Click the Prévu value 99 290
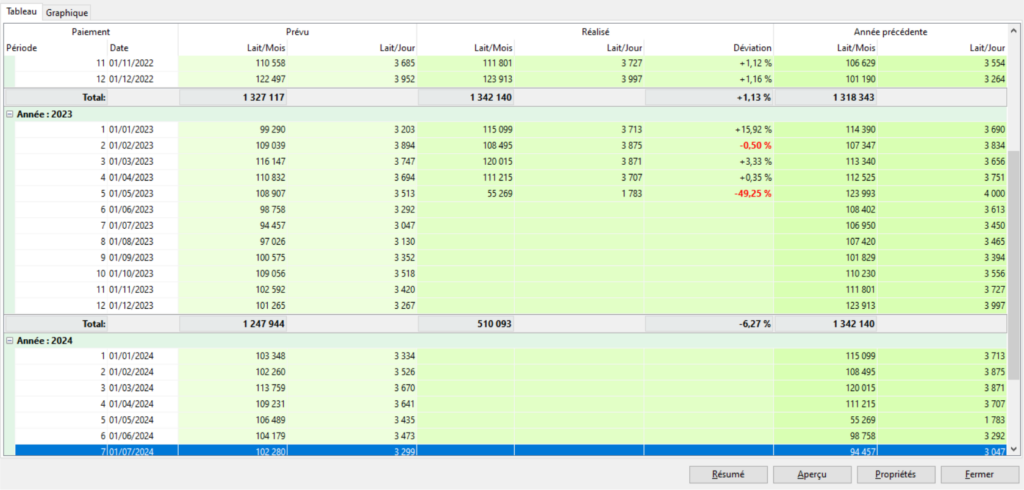This screenshot has width=1024, height=490. coord(272,129)
